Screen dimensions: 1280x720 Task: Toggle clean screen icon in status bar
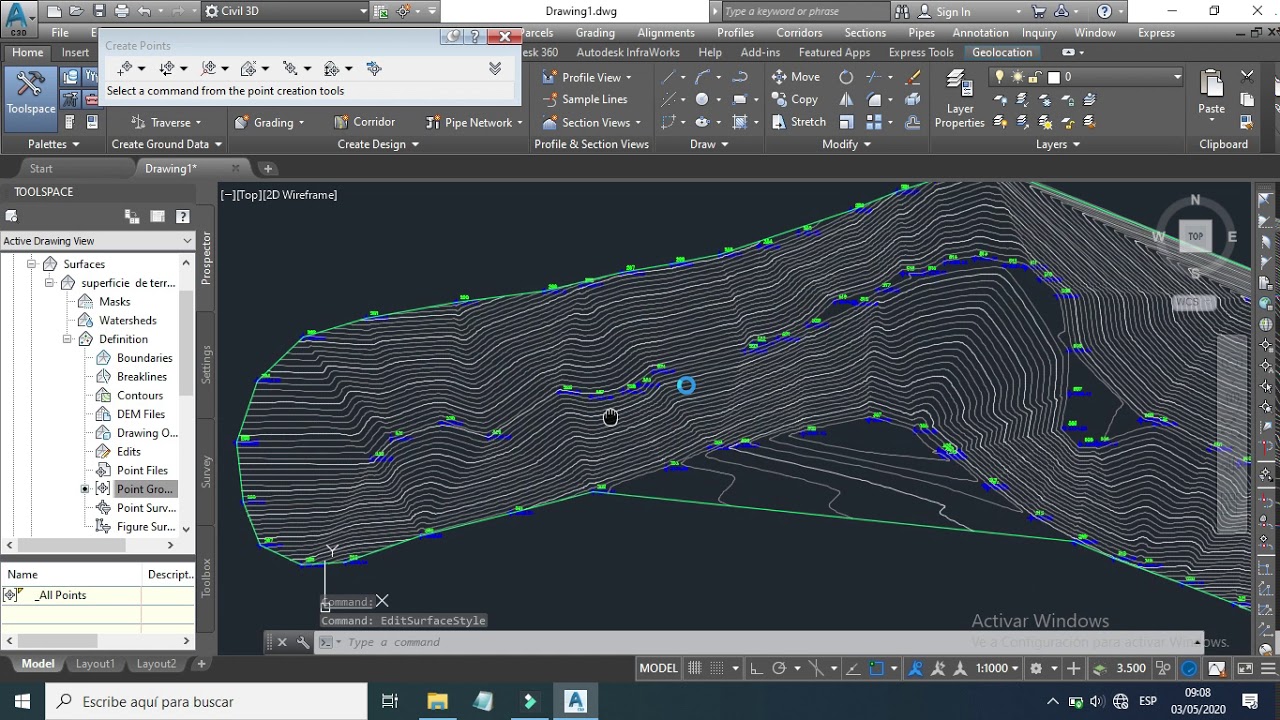coord(1244,668)
